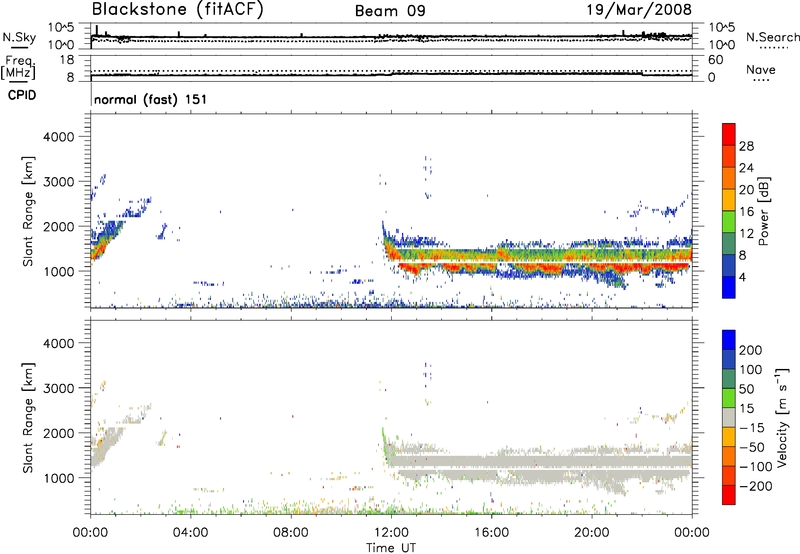This screenshot has width=800, height=554.
Task: Click the 'Nave' legend label
Action: pos(761,69)
